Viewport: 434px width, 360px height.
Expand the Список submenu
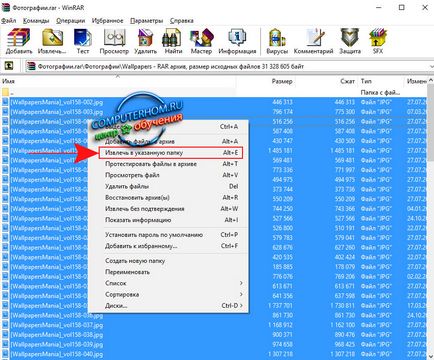[168, 283]
